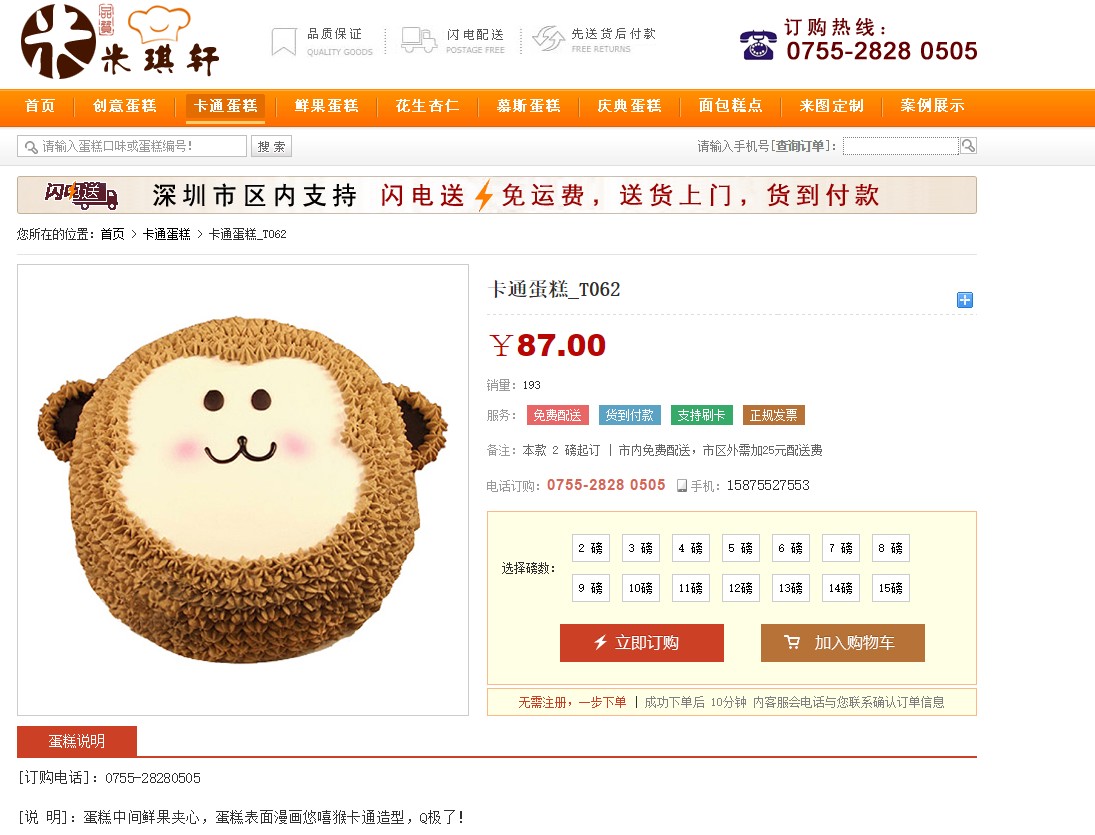This screenshot has height=835, width=1095.
Task: Go to the 慕斯蛋糕 navigation tab
Action: (529, 106)
